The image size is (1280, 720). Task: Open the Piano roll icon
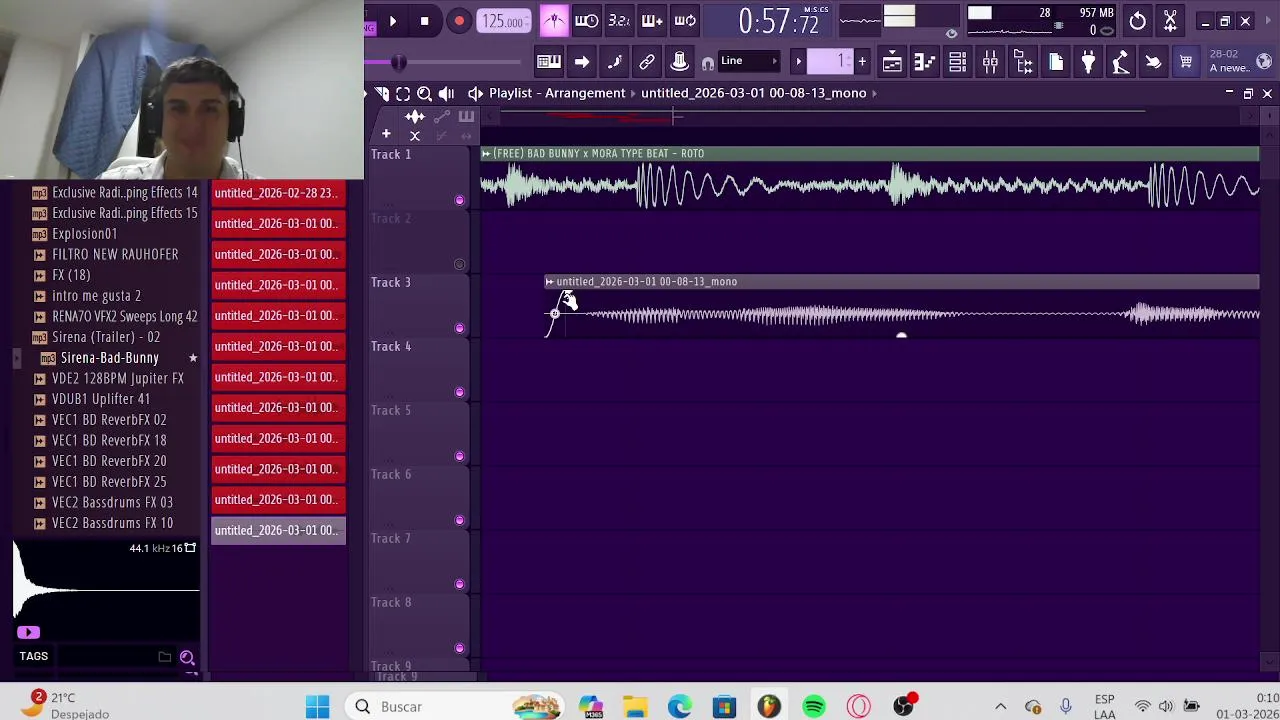click(924, 62)
